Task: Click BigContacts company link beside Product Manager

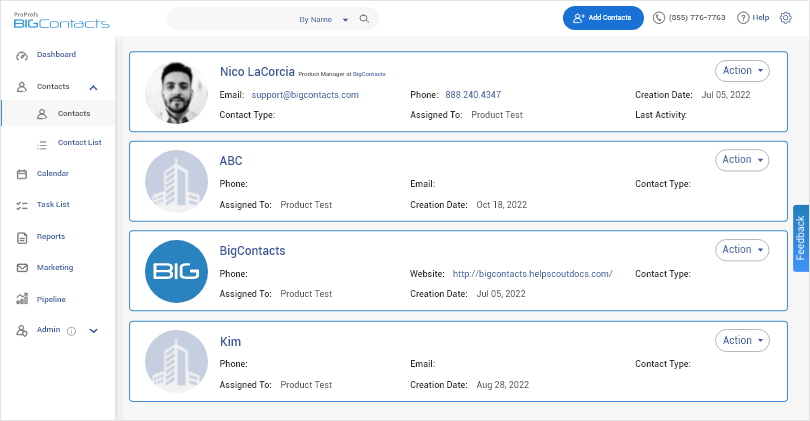Action: tap(369, 74)
